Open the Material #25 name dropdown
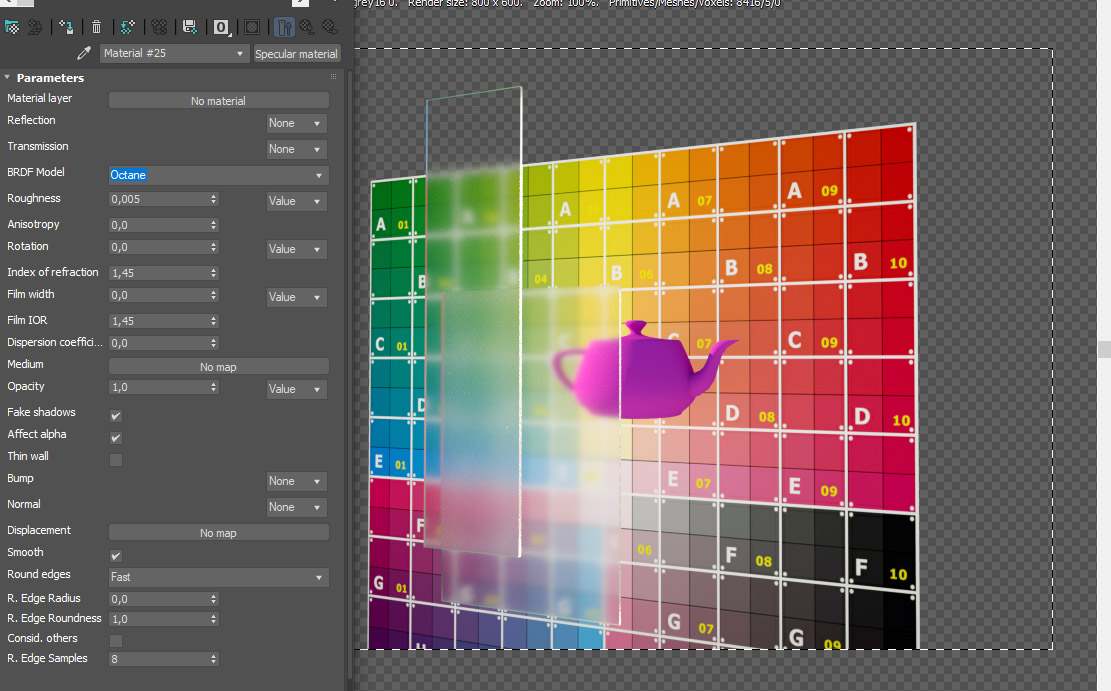The width and height of the screenshot is (1111, 691). (174, 53)
